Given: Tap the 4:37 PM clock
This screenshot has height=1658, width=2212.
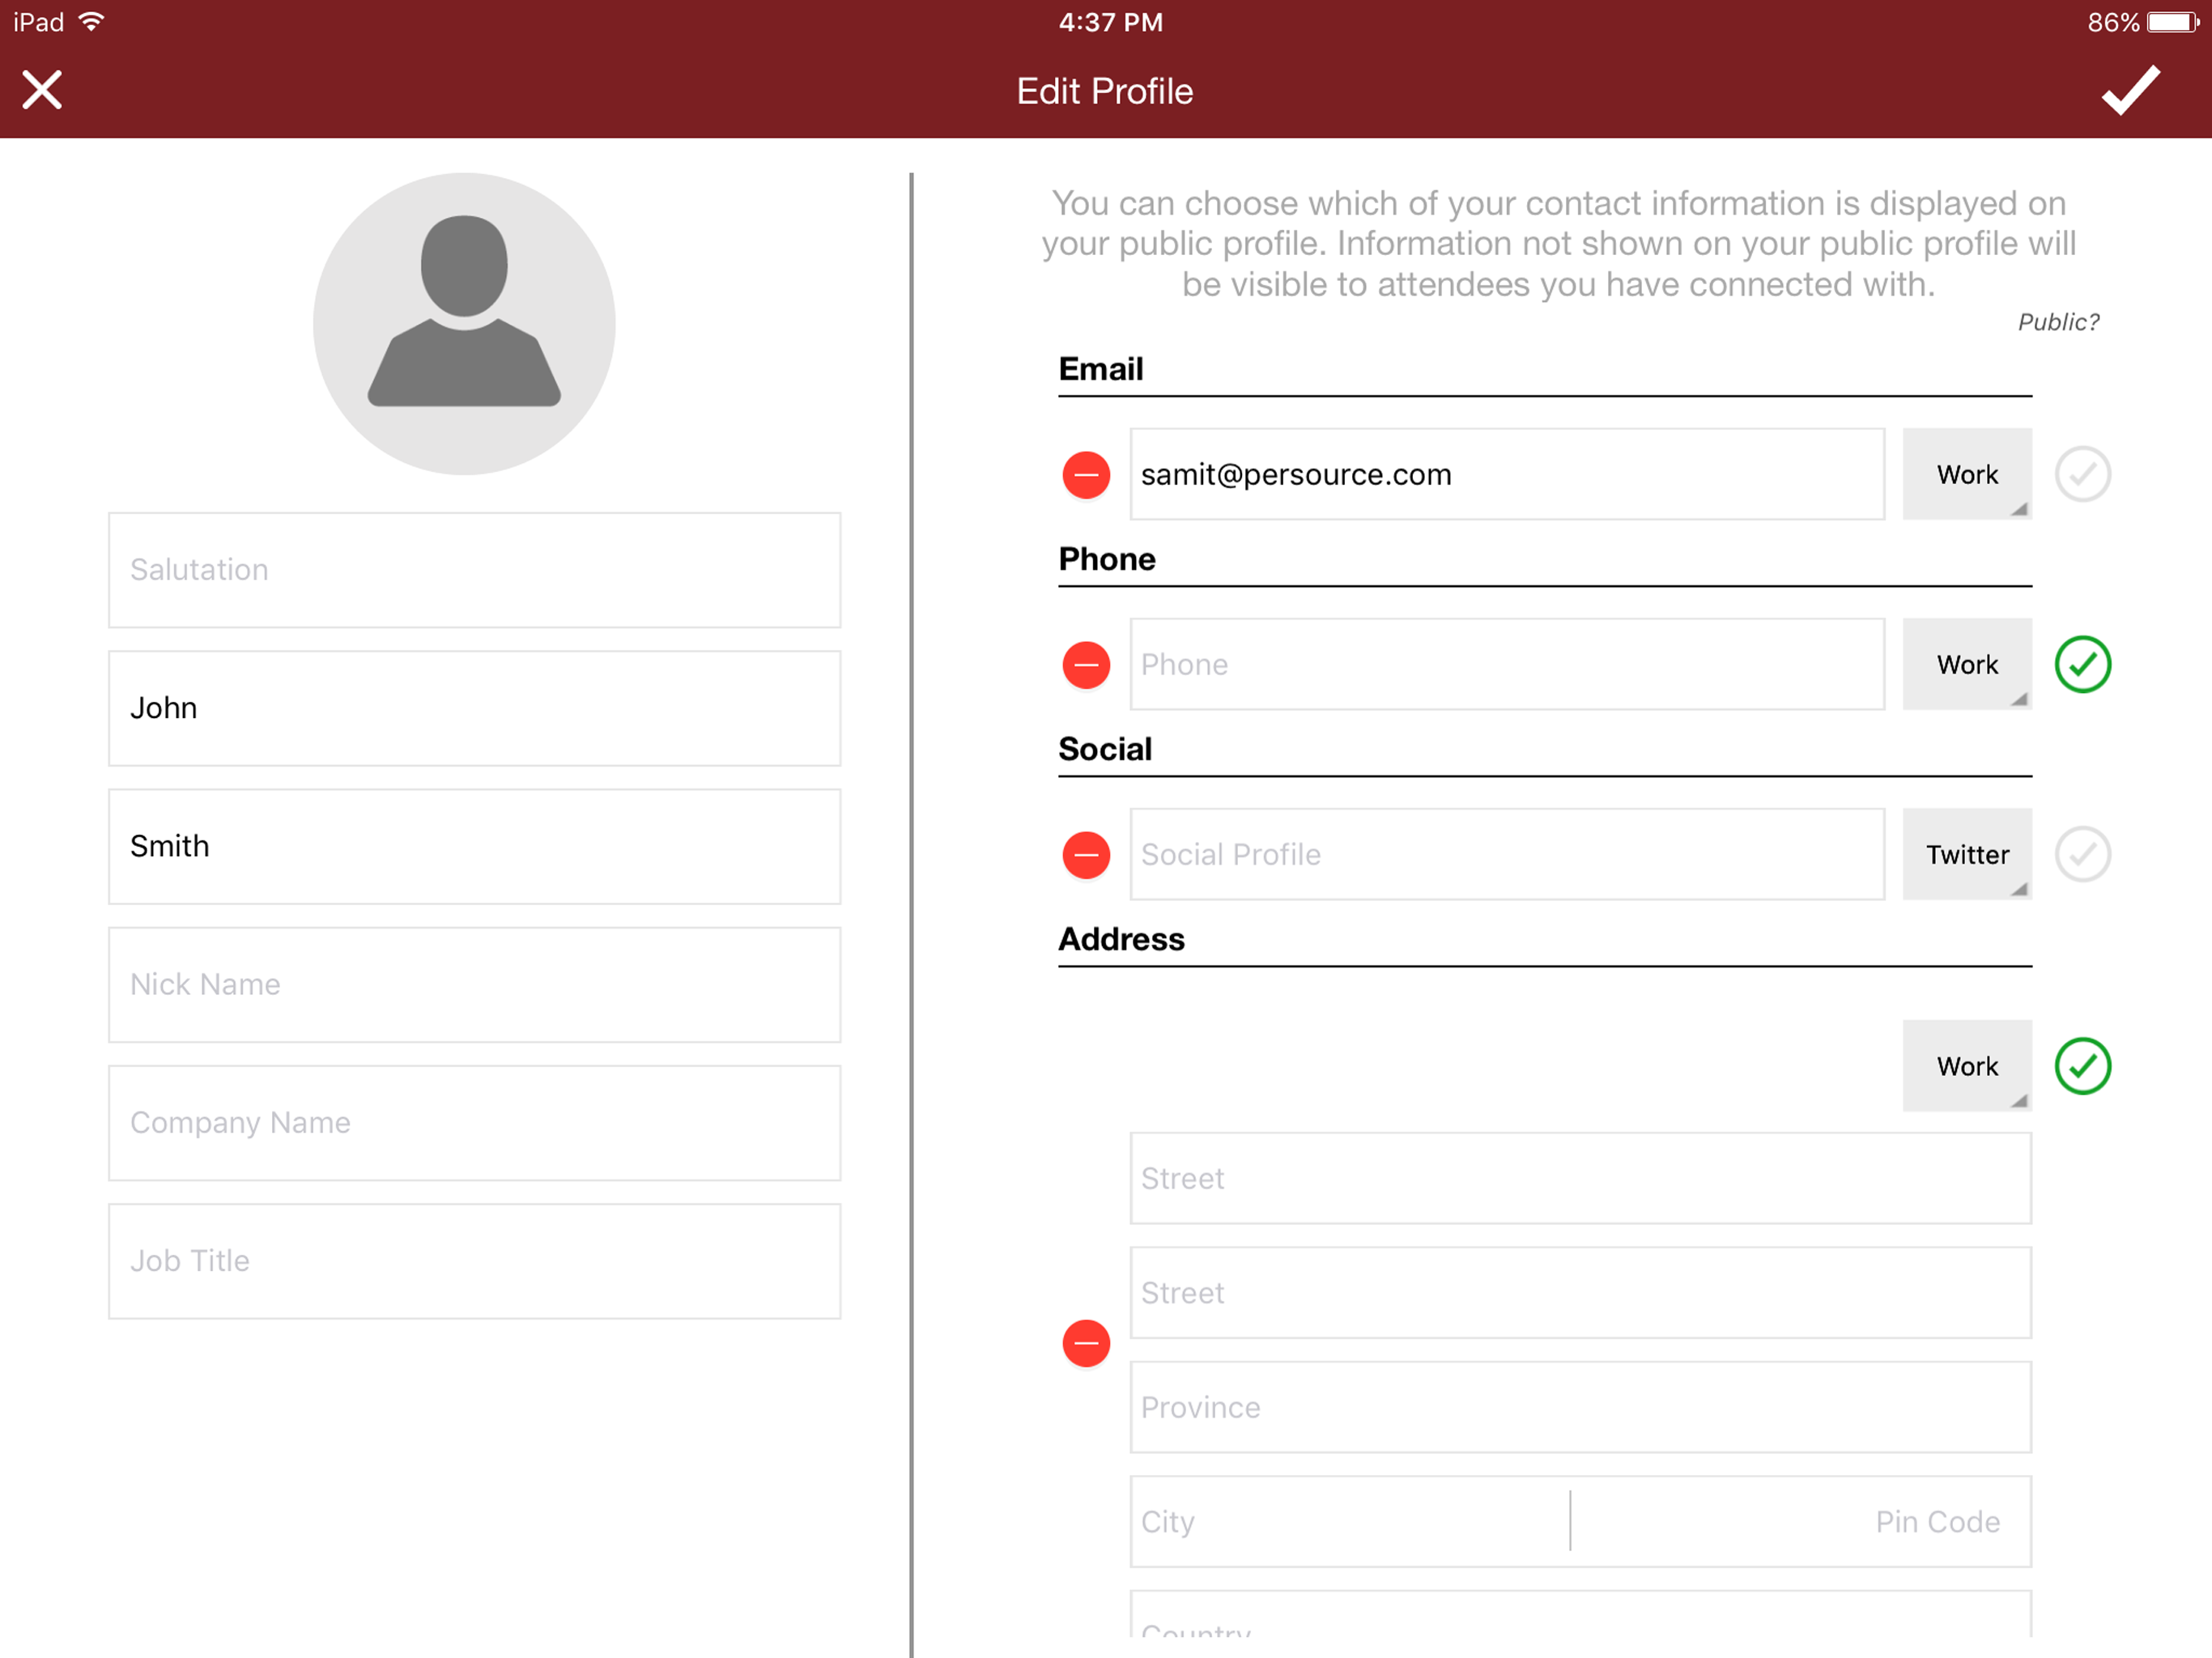Looking at the screenshot, I should [1110, 22].
